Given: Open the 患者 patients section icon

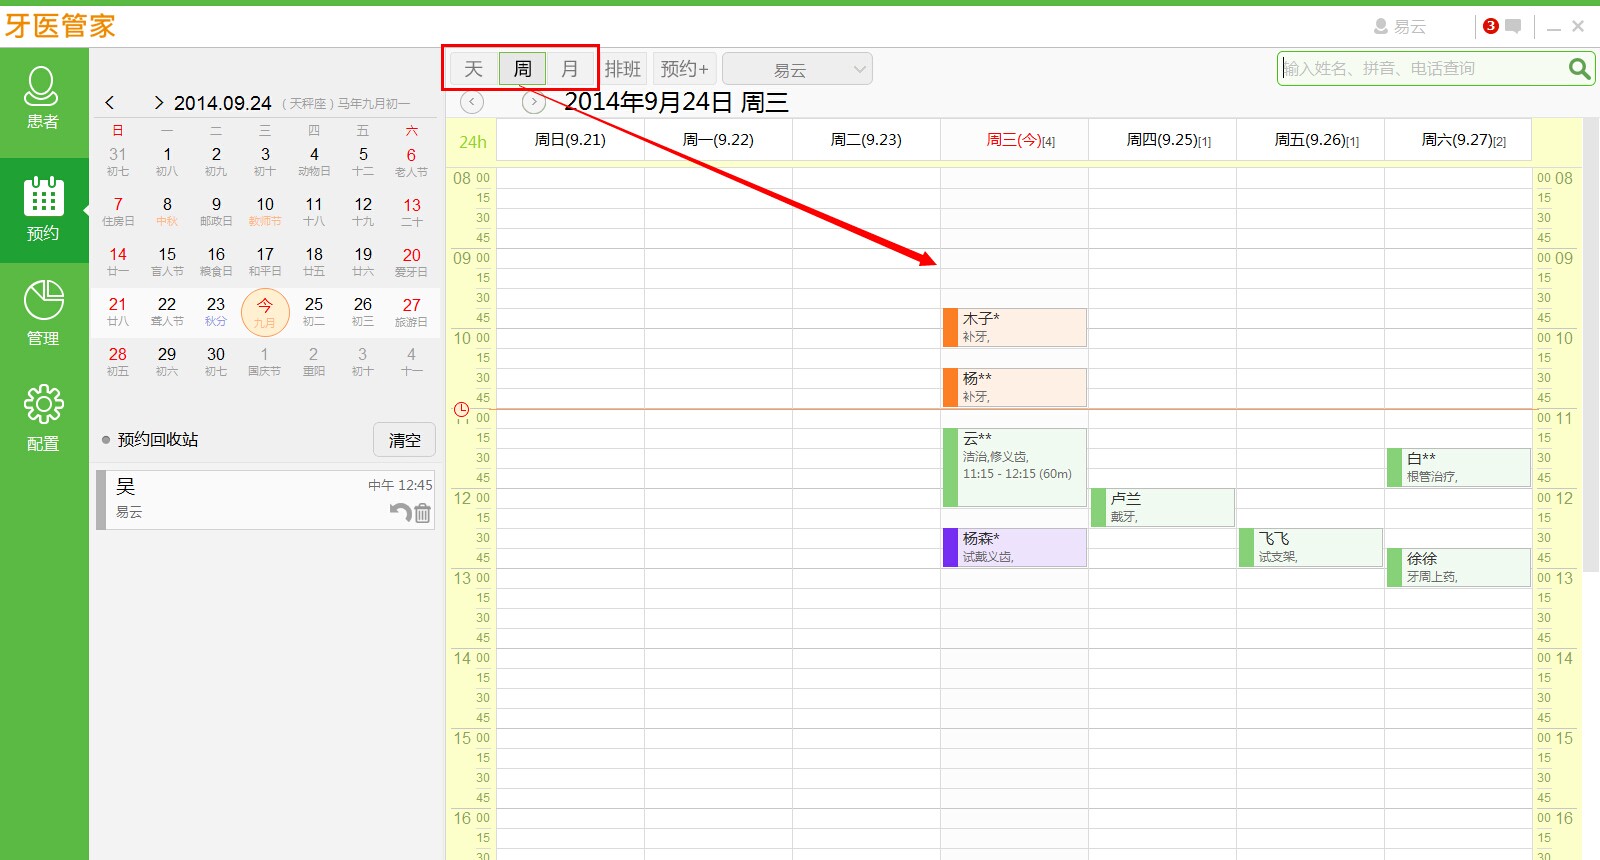Looking at the screenshot, I should coord(42,98).
